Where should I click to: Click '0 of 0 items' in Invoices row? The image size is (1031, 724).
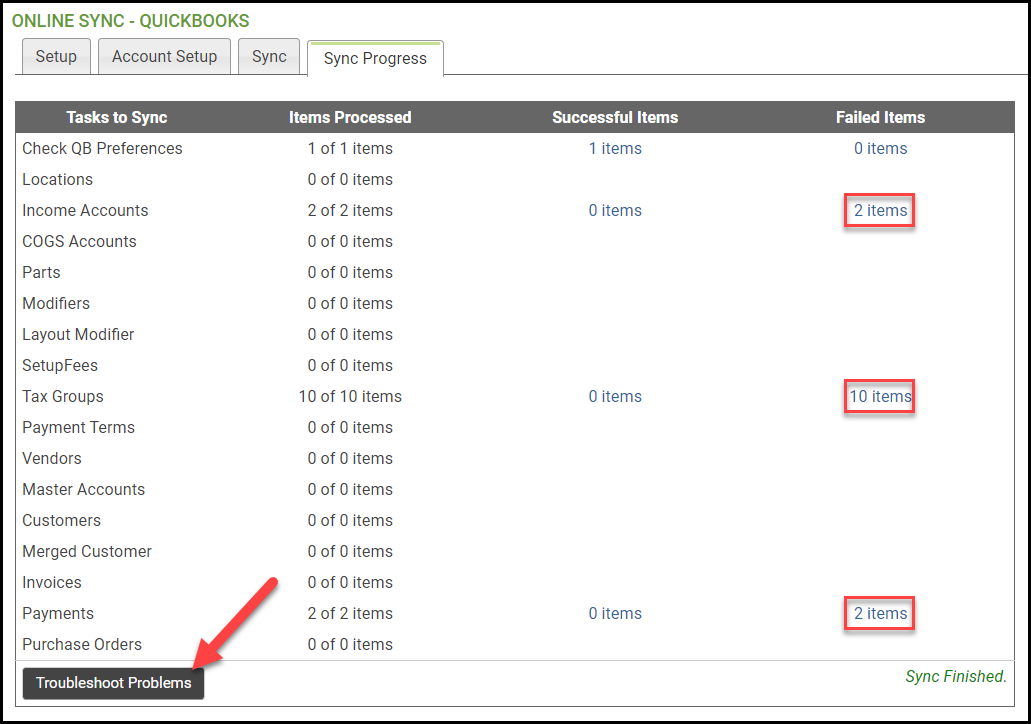tap(350, 583)
